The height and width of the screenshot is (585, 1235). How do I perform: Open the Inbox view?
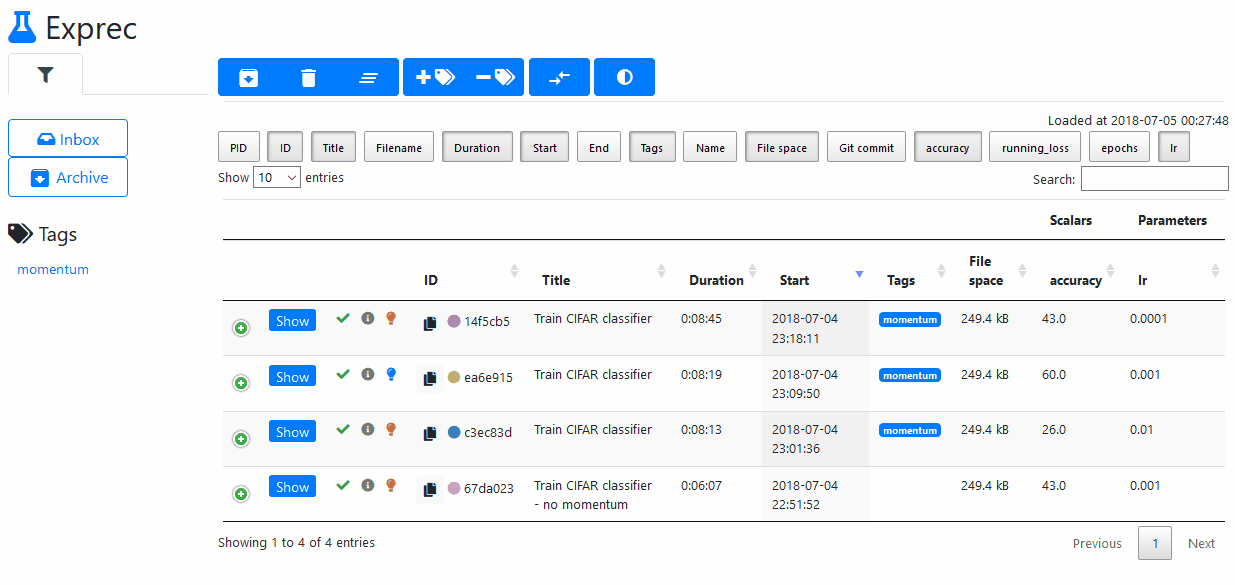click(x=68, y=139)
